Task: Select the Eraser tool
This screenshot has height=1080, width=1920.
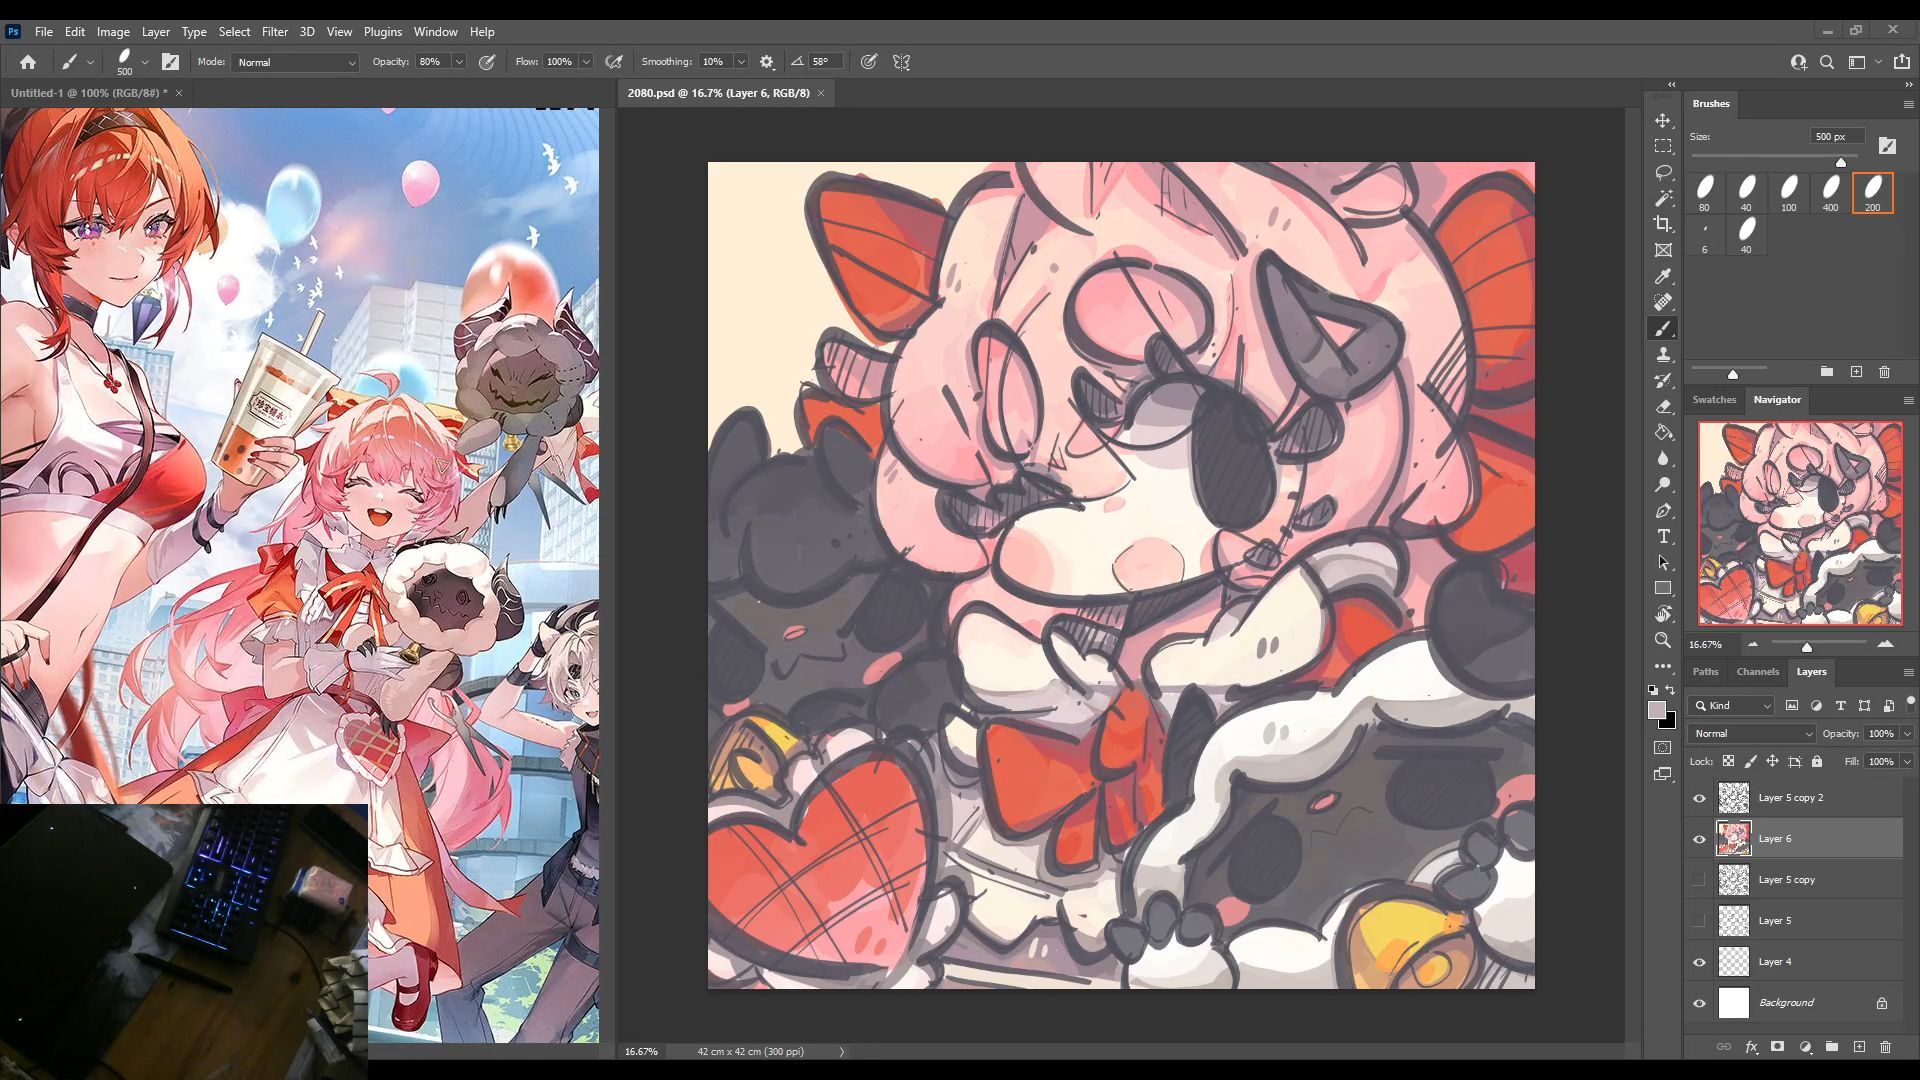Action: pos(1663,407)
